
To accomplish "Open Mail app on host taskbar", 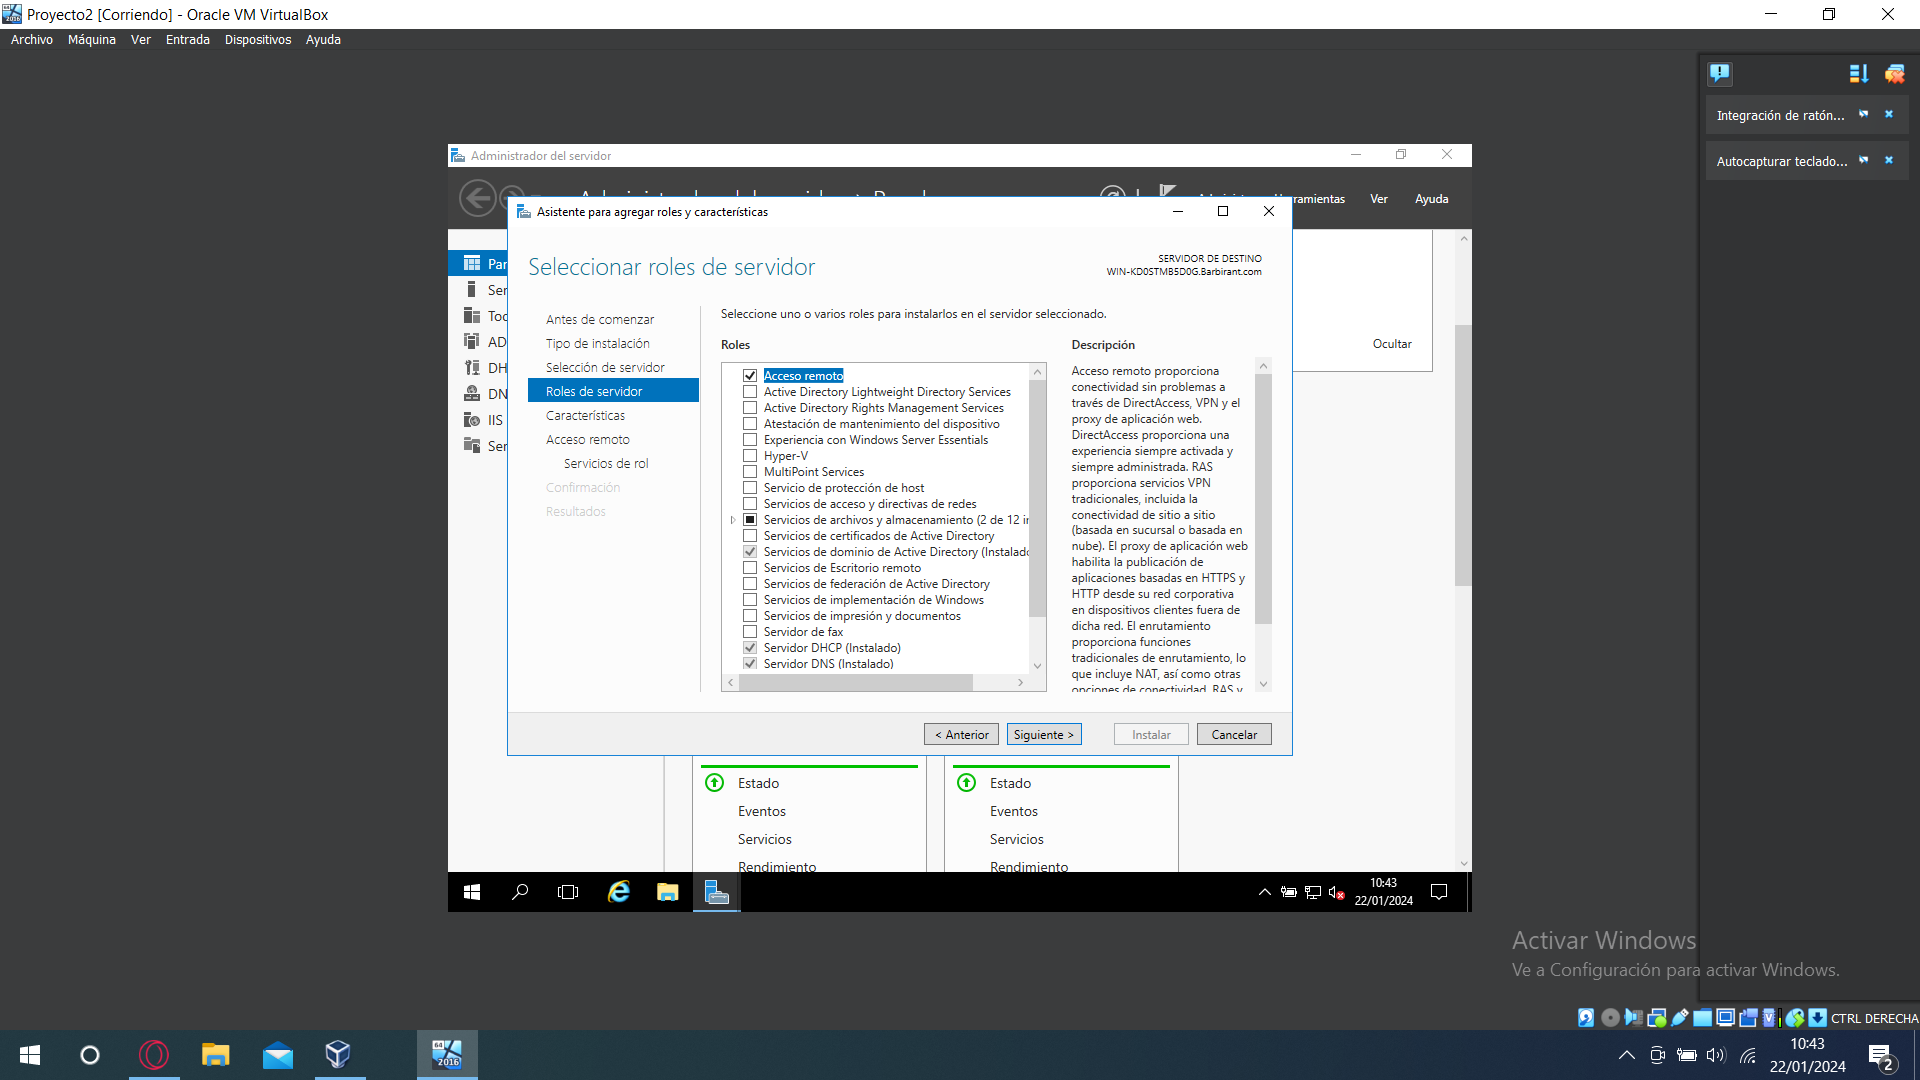I will 277,1055.
